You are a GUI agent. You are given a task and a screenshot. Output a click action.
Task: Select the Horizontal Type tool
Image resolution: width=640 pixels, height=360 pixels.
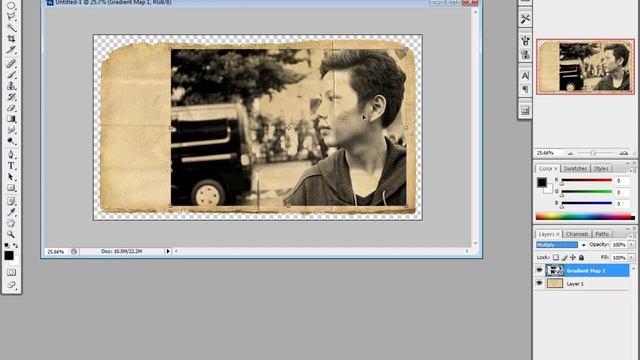[x=11, y=166]
